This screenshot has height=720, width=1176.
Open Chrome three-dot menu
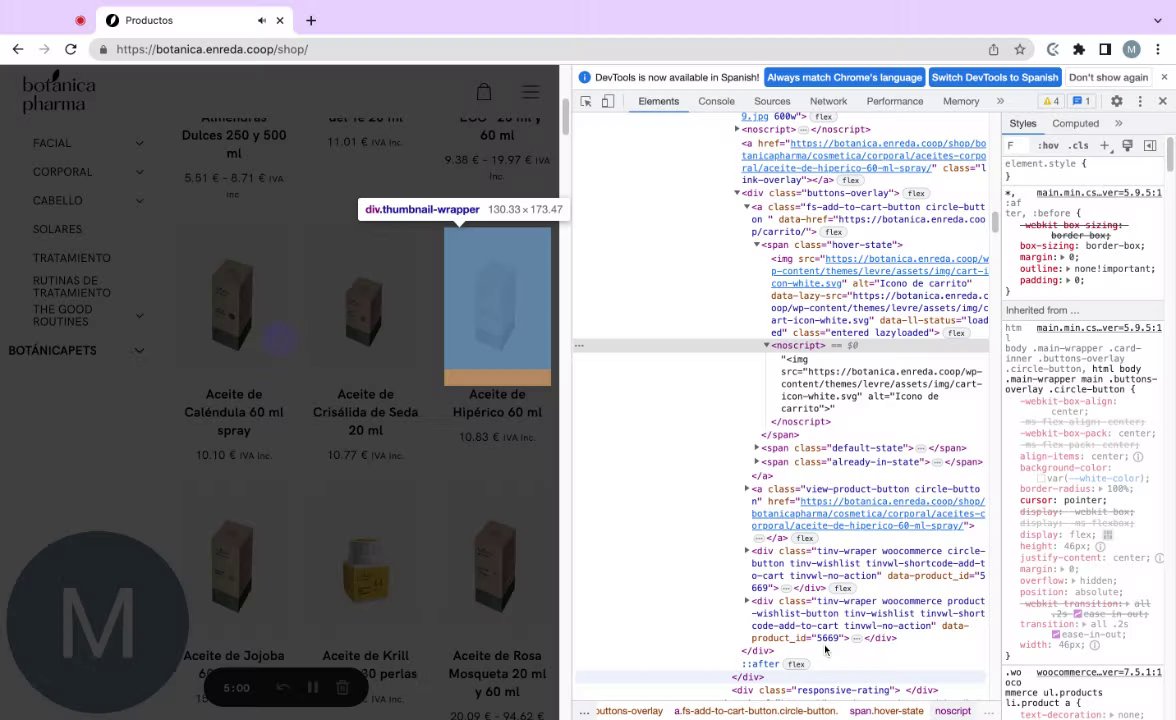click(x=1158, y=50)
